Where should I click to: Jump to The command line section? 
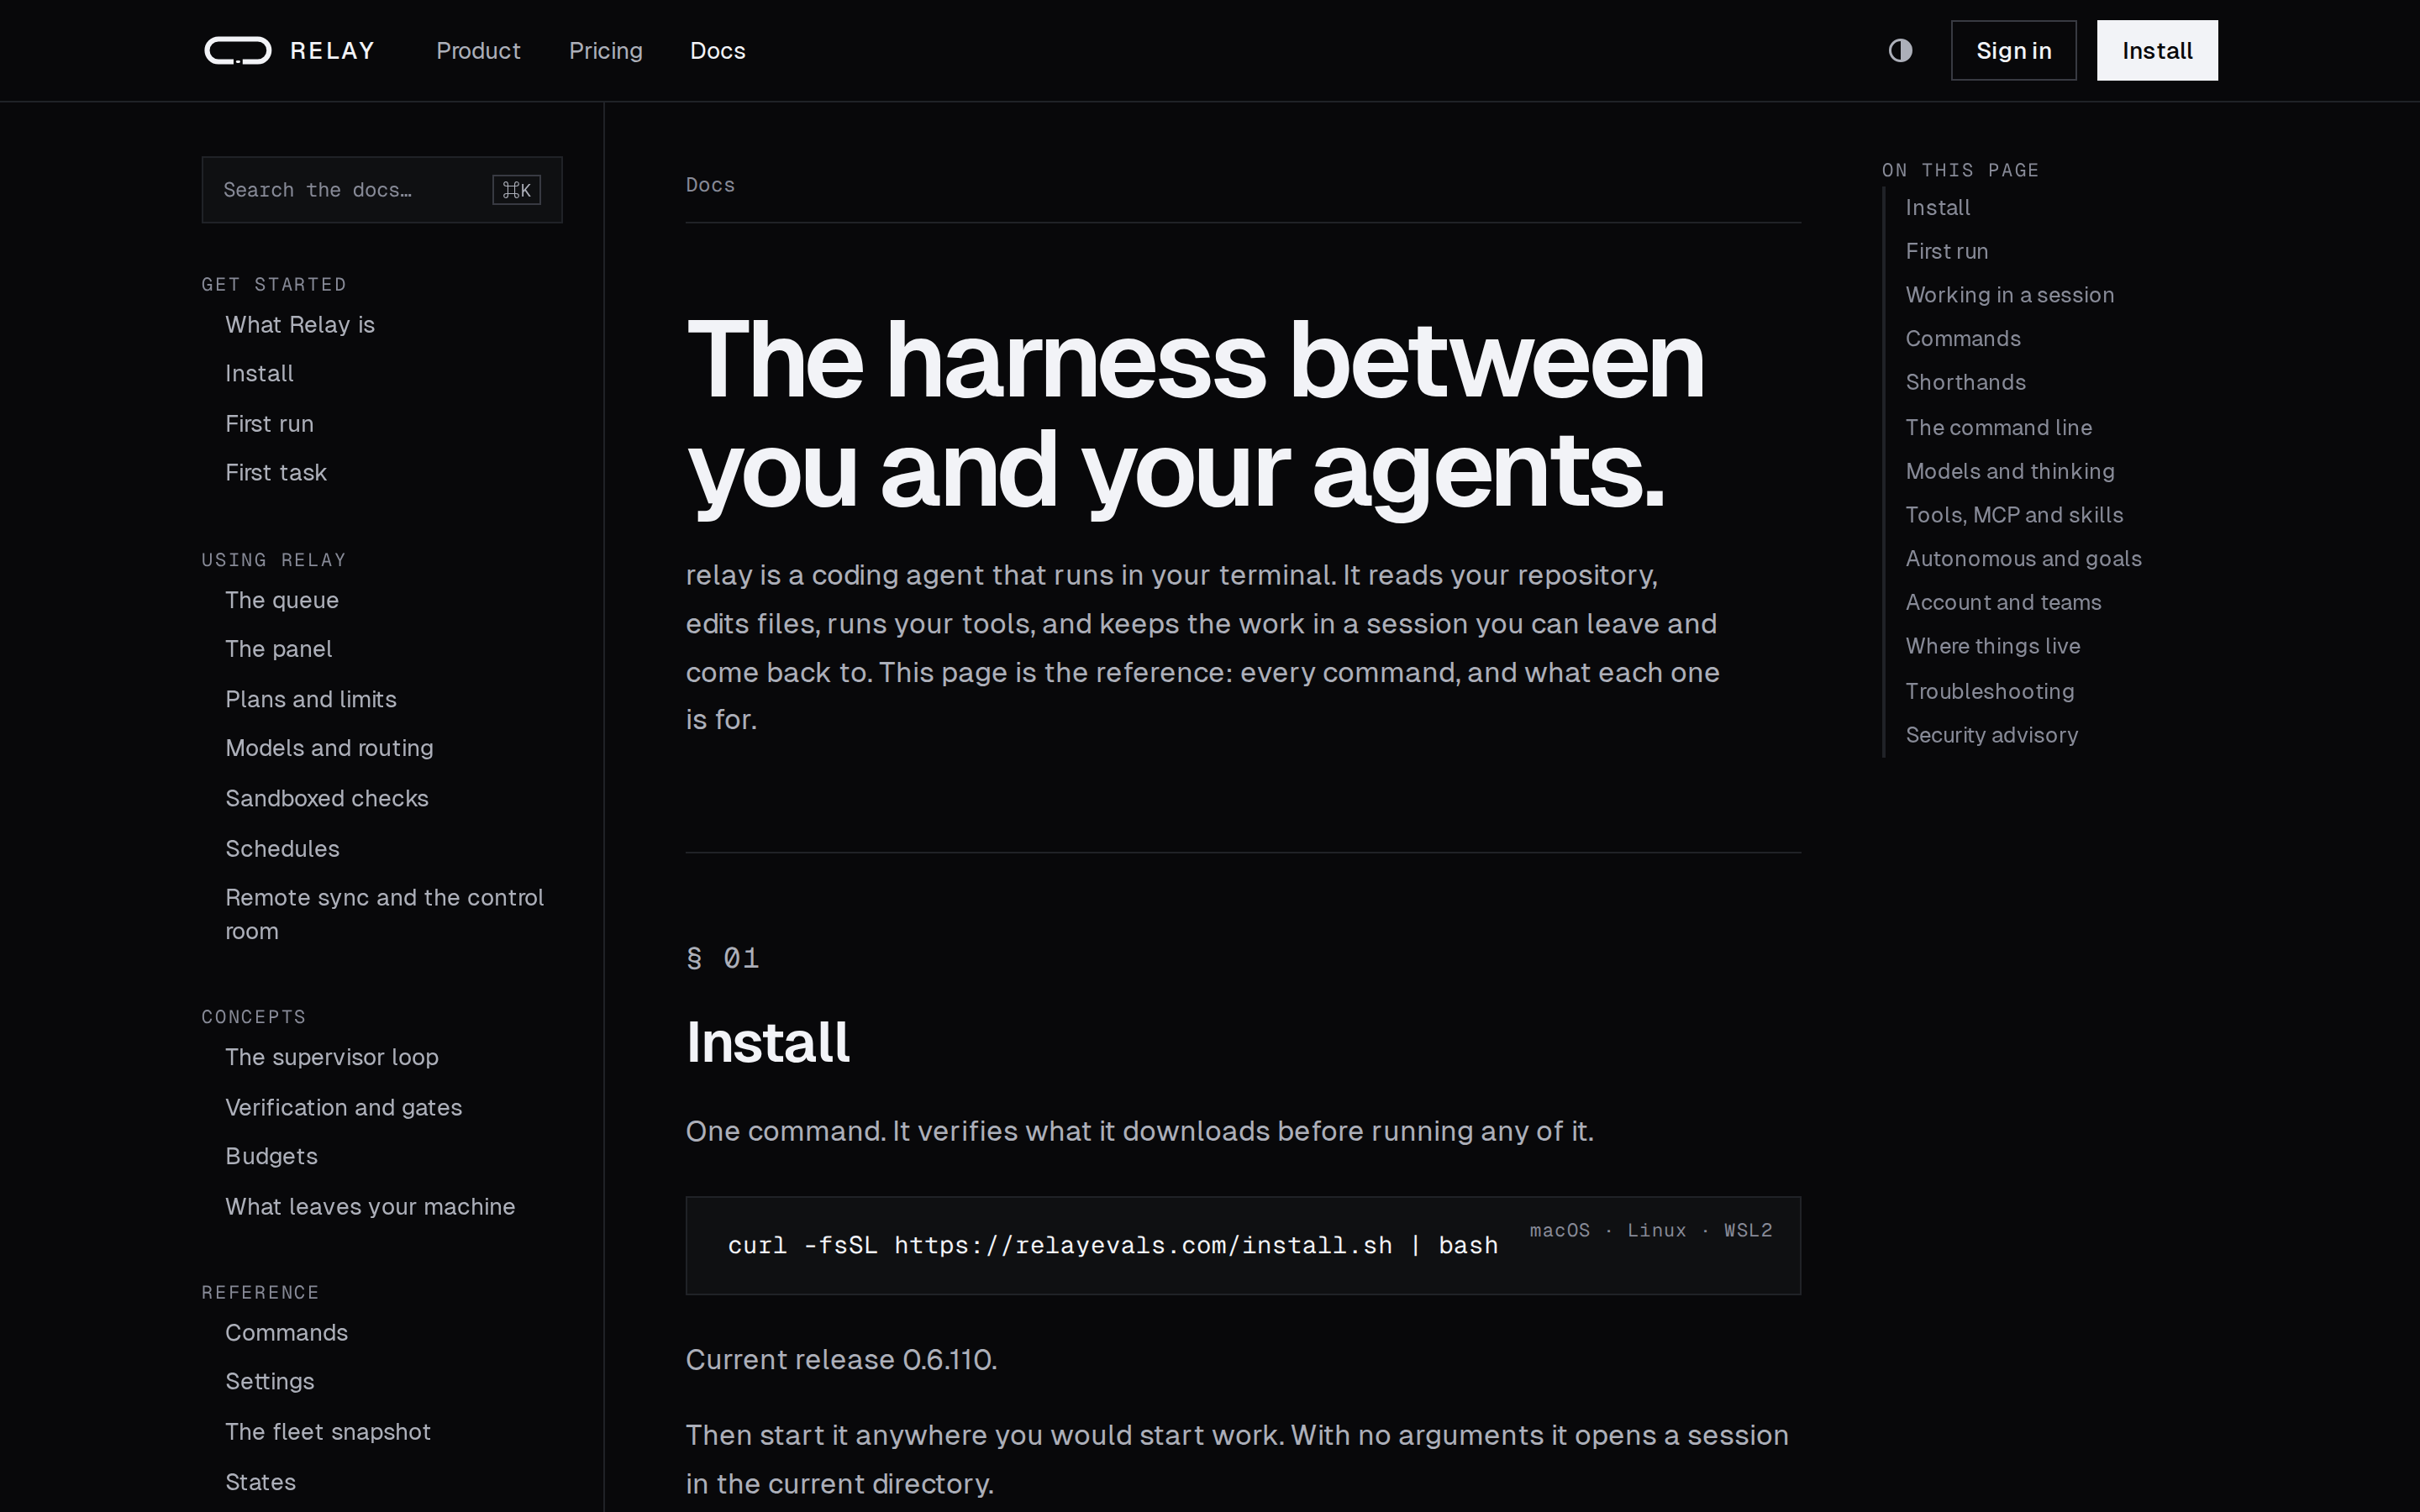click(x=1998, y=427)
